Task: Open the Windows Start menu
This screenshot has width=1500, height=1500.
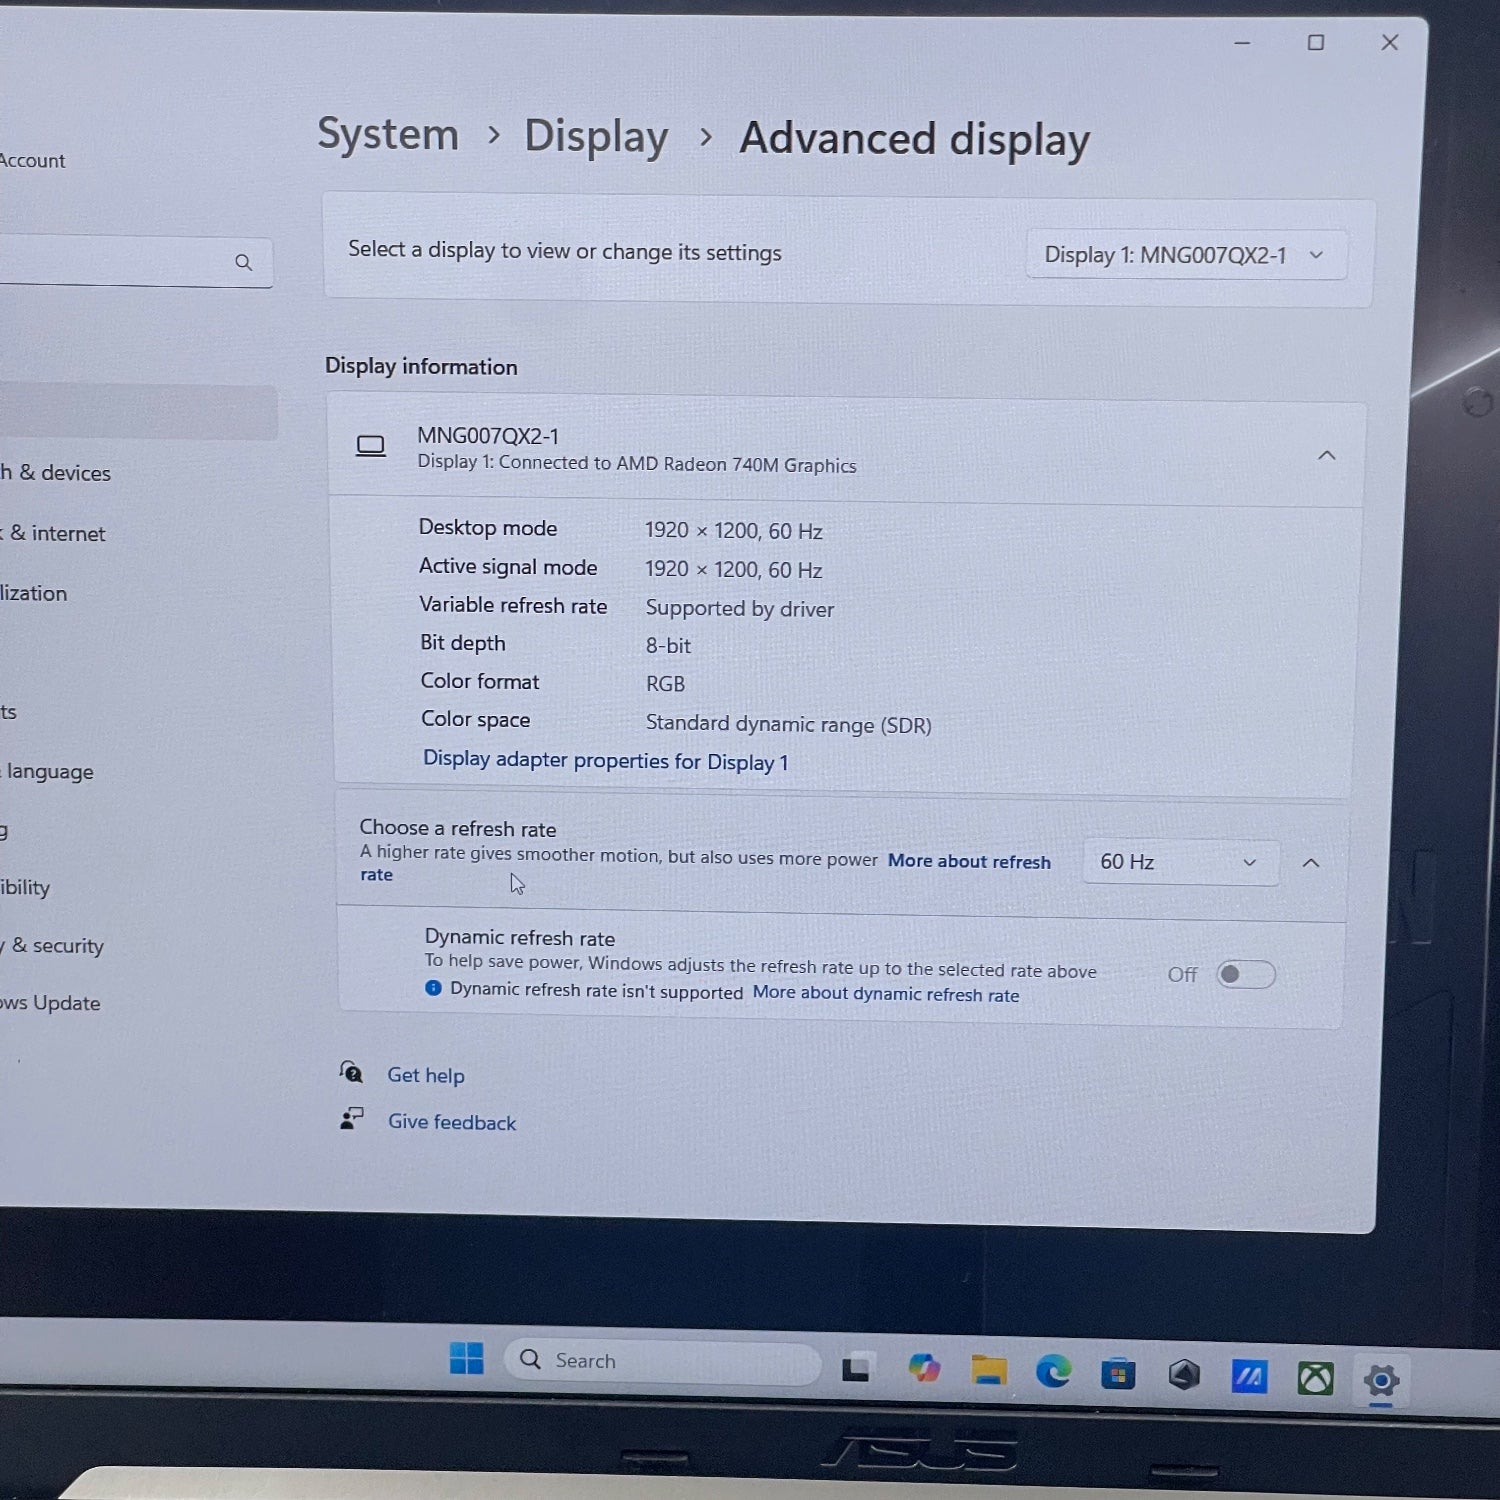Action: [x=466, y=1358]
